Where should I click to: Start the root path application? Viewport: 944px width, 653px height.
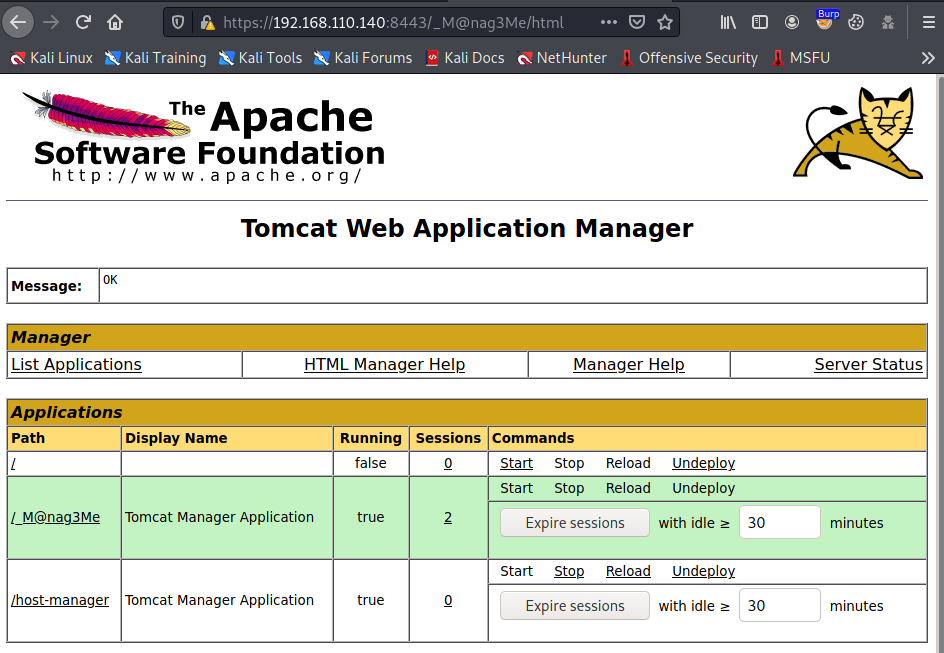coord(516,464)
